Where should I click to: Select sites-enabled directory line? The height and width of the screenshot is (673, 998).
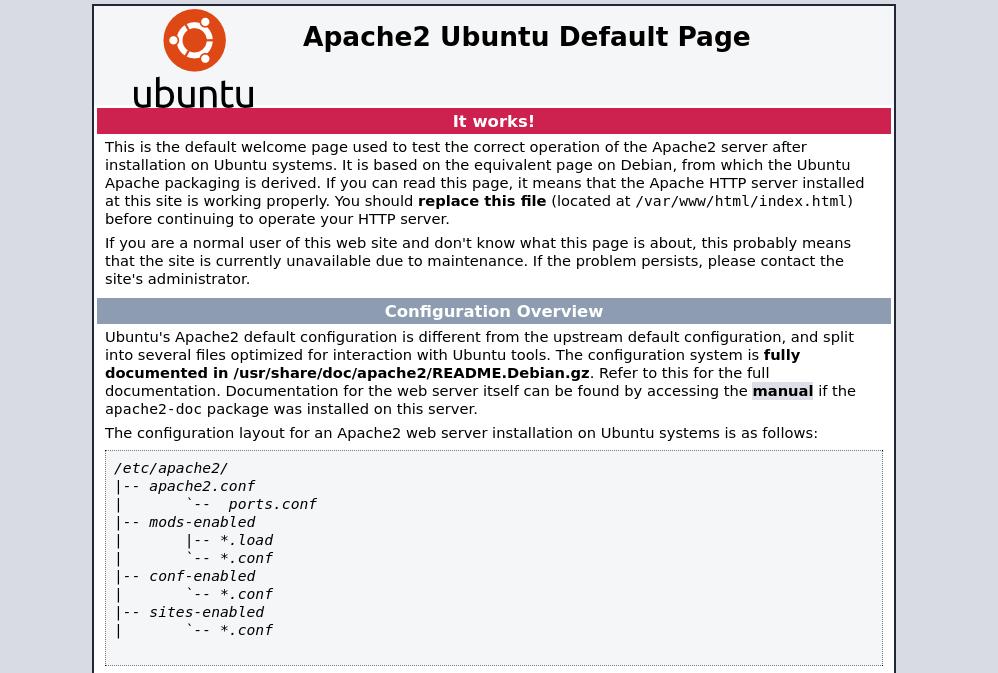[206, 612]
